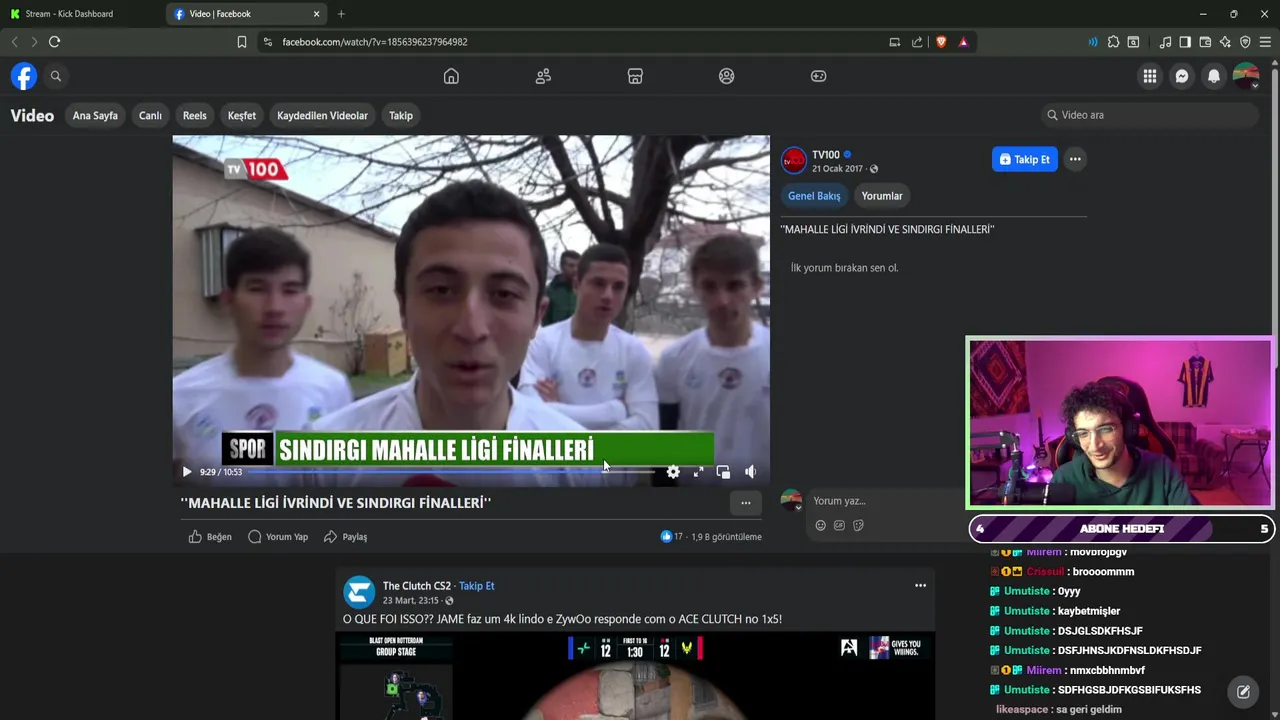Click the Yorum yaz comment field

885,501
